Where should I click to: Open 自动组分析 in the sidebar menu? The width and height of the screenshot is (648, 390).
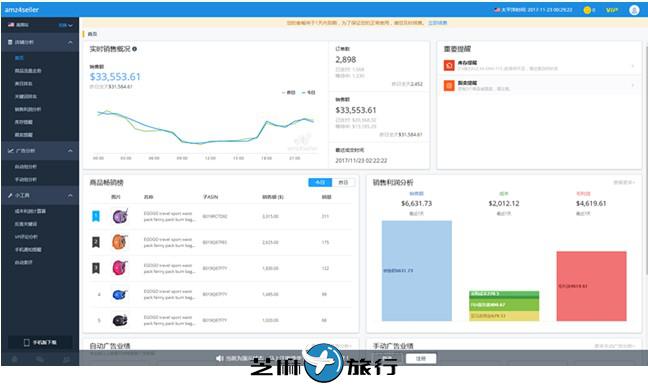click(x=26, y=166)
